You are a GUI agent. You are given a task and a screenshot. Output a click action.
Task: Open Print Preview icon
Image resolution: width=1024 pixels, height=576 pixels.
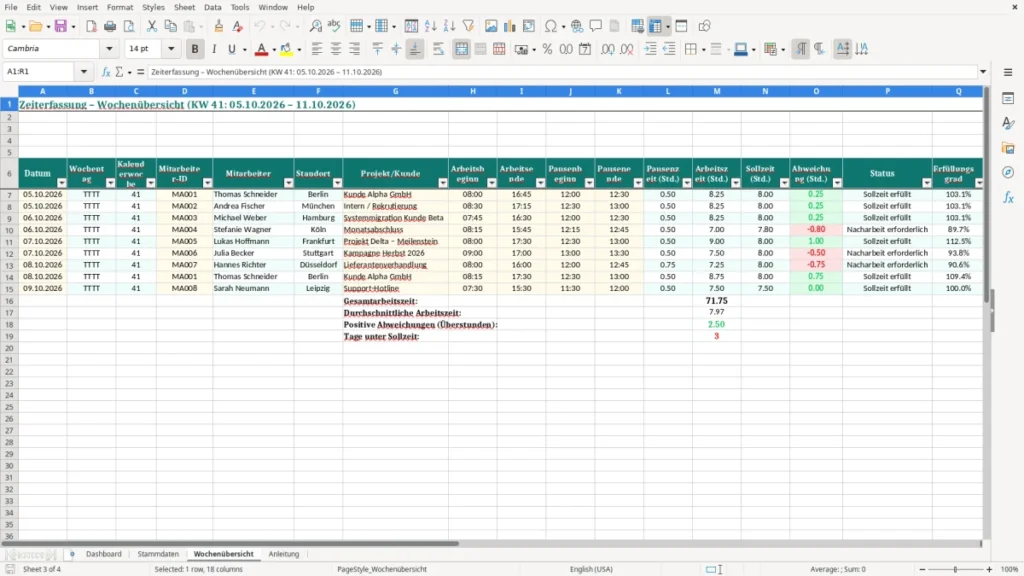pos(129,26)
